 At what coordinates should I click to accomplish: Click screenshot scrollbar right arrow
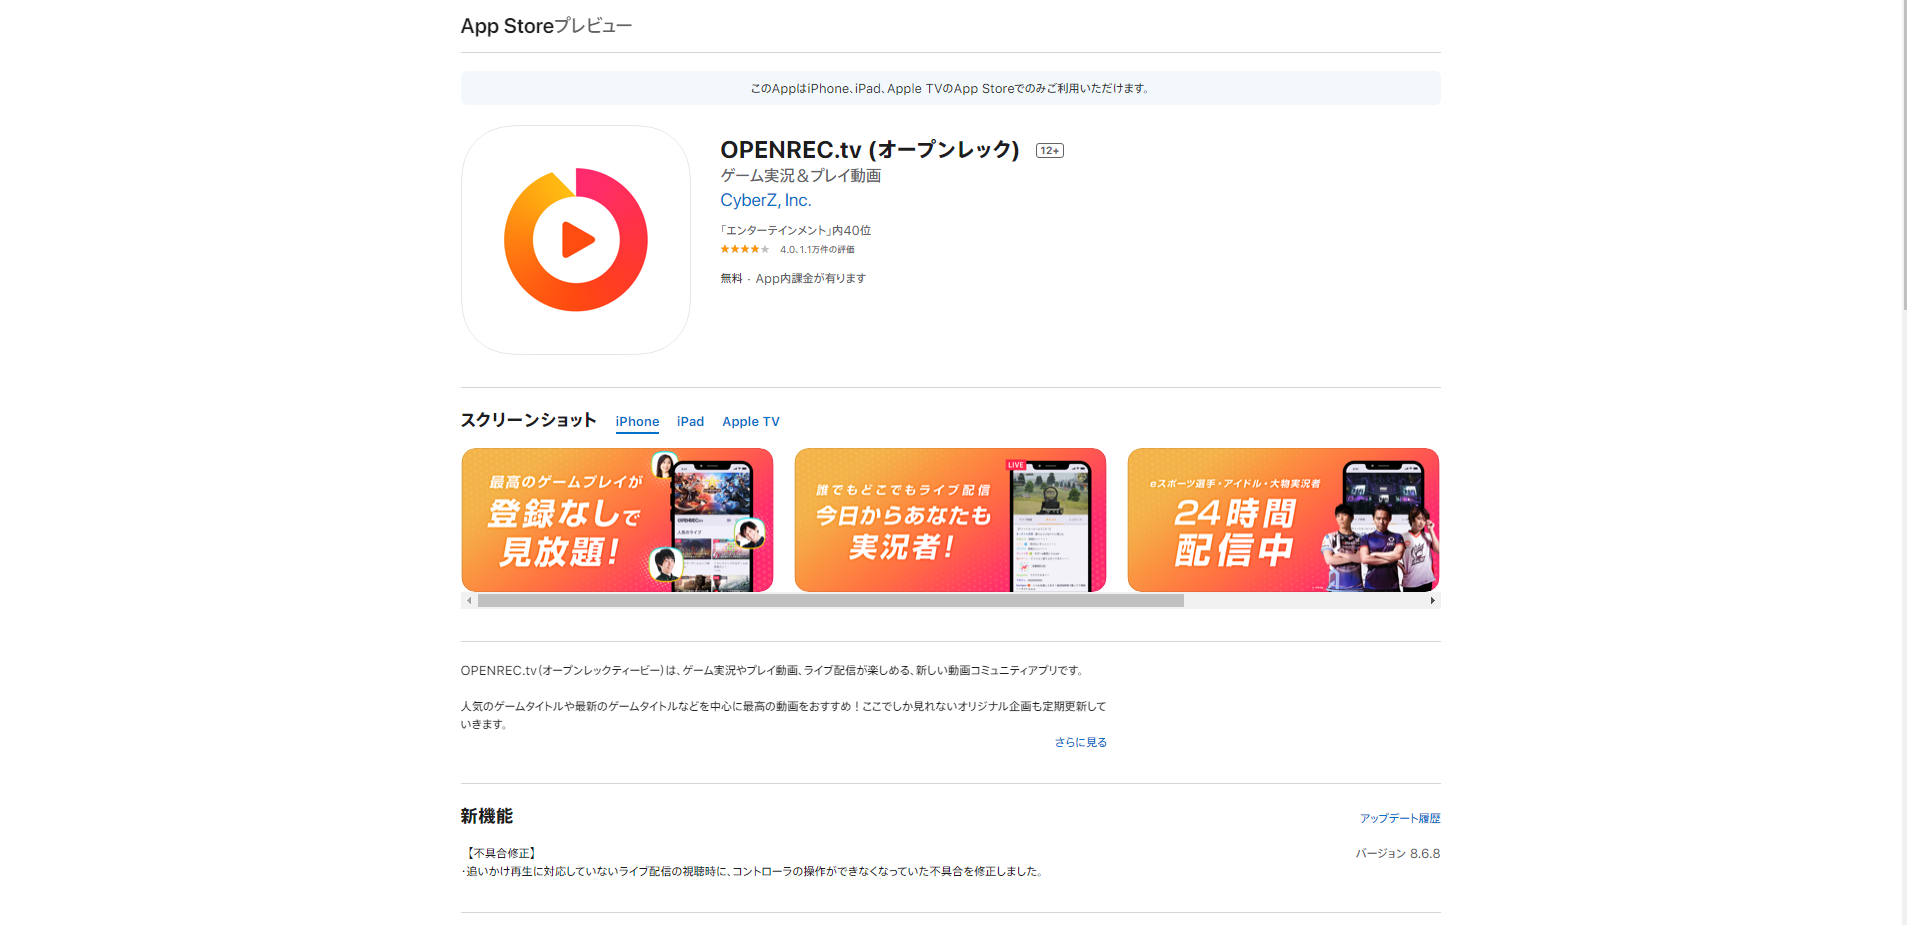1432,601
